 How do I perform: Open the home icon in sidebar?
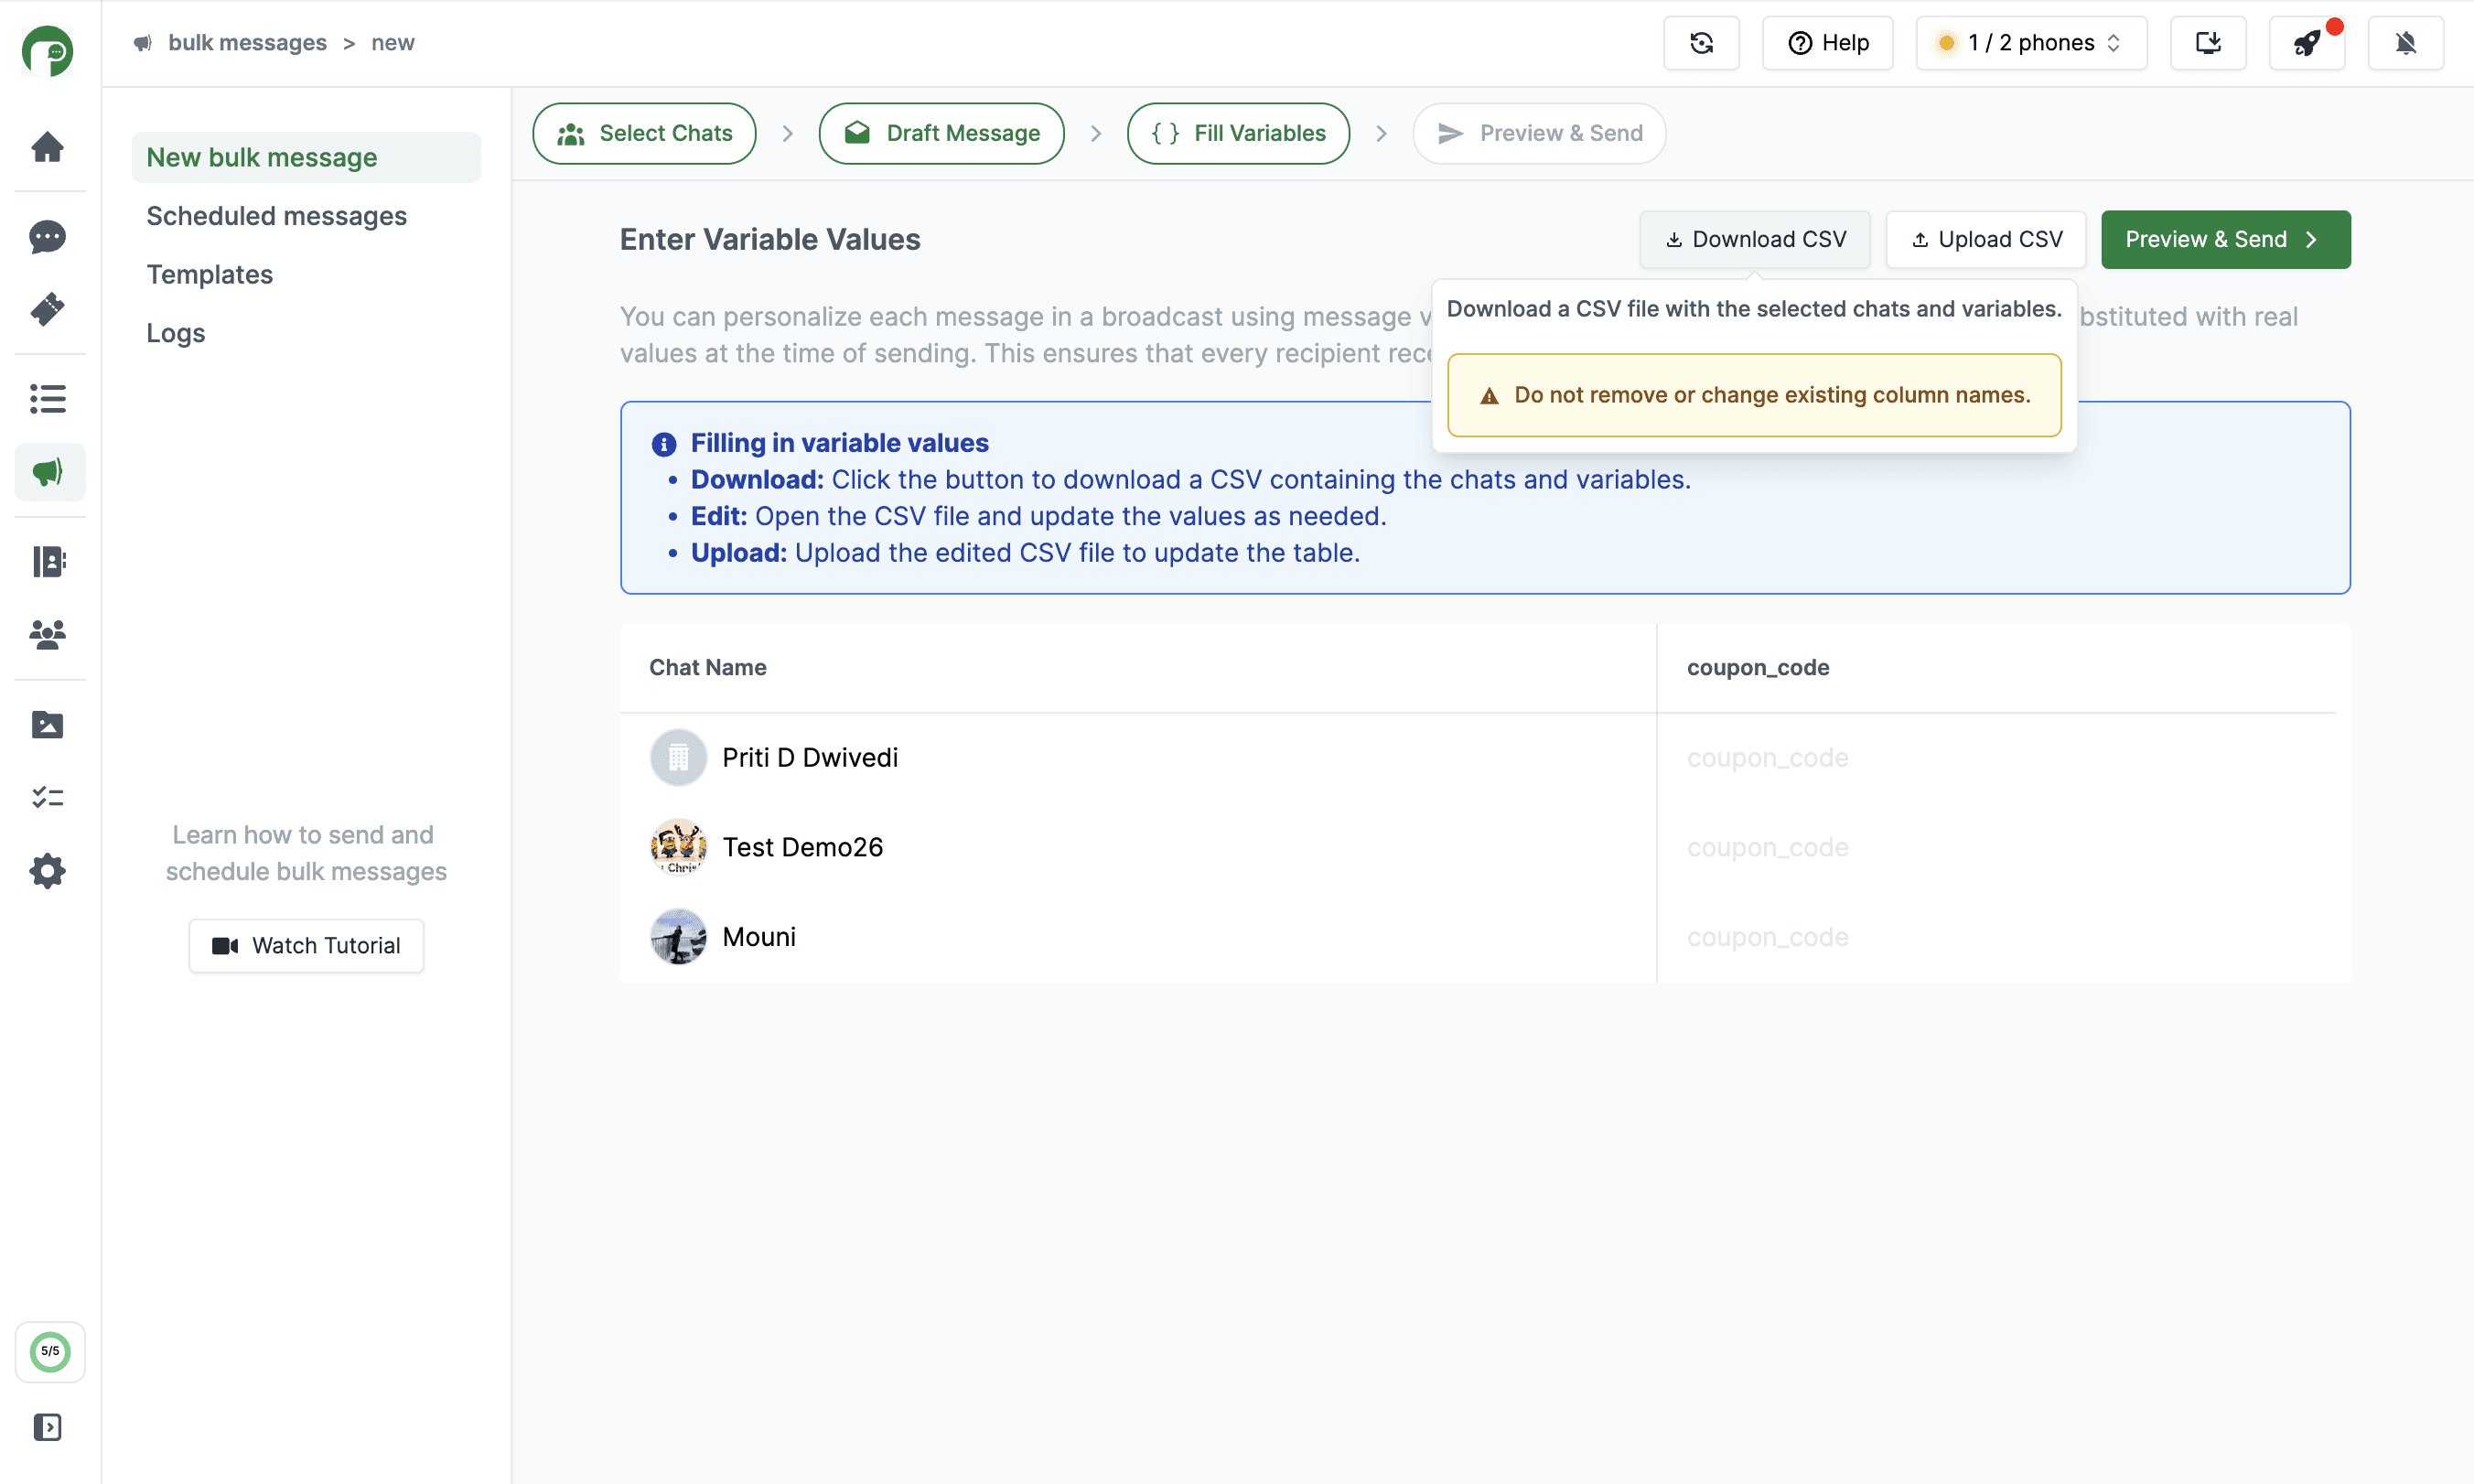tap(48, 147)
